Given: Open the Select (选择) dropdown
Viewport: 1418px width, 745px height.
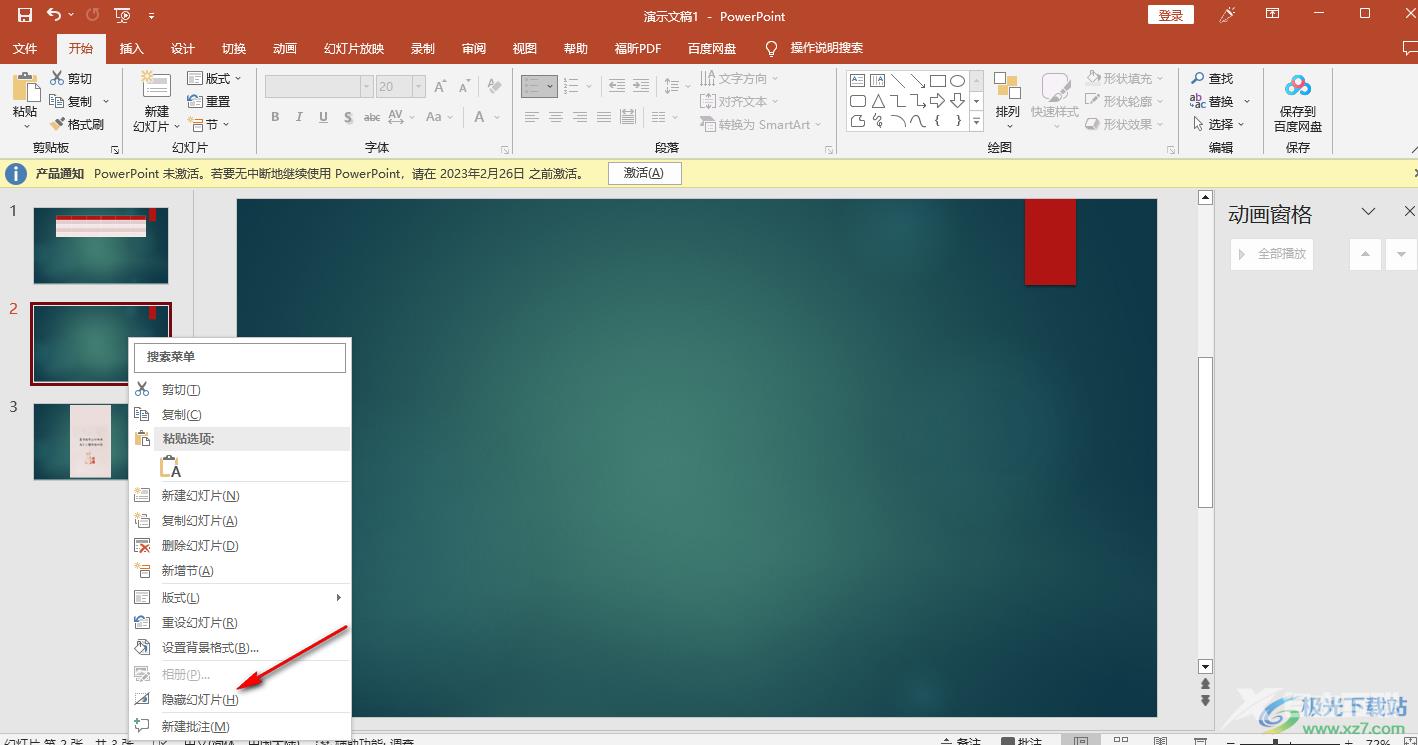Looking at the screenshot, I should coord(1218,124).
